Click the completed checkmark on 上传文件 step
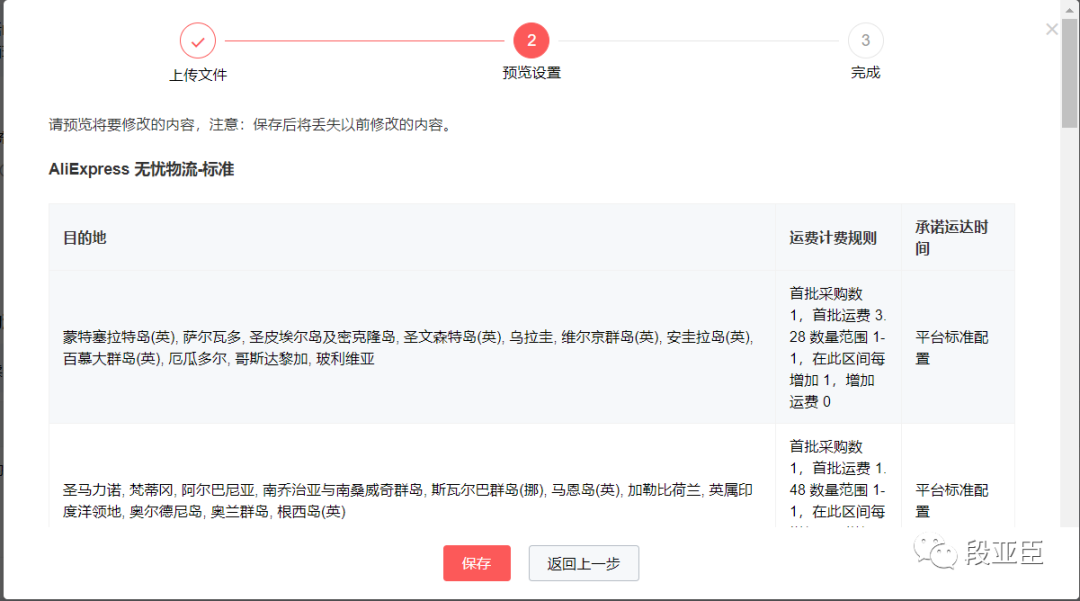This screenshot has height=601, width=1080. point(197,40)
